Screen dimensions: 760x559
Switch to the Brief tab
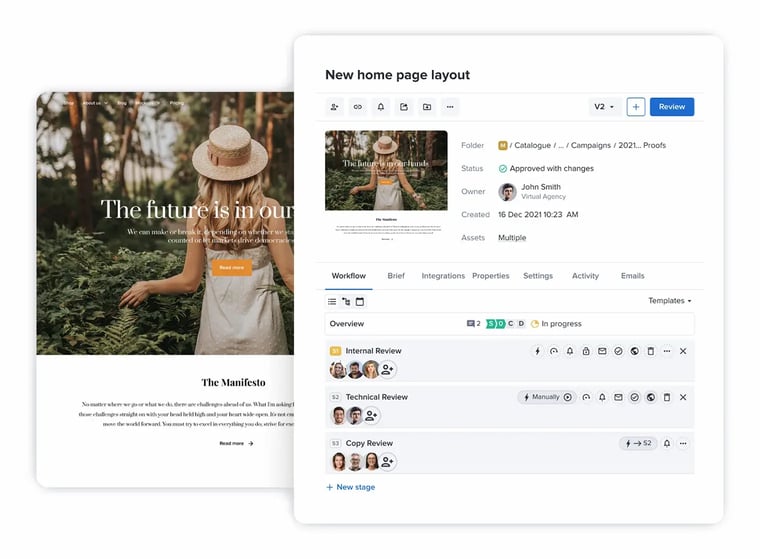click(x=396, y=276)
